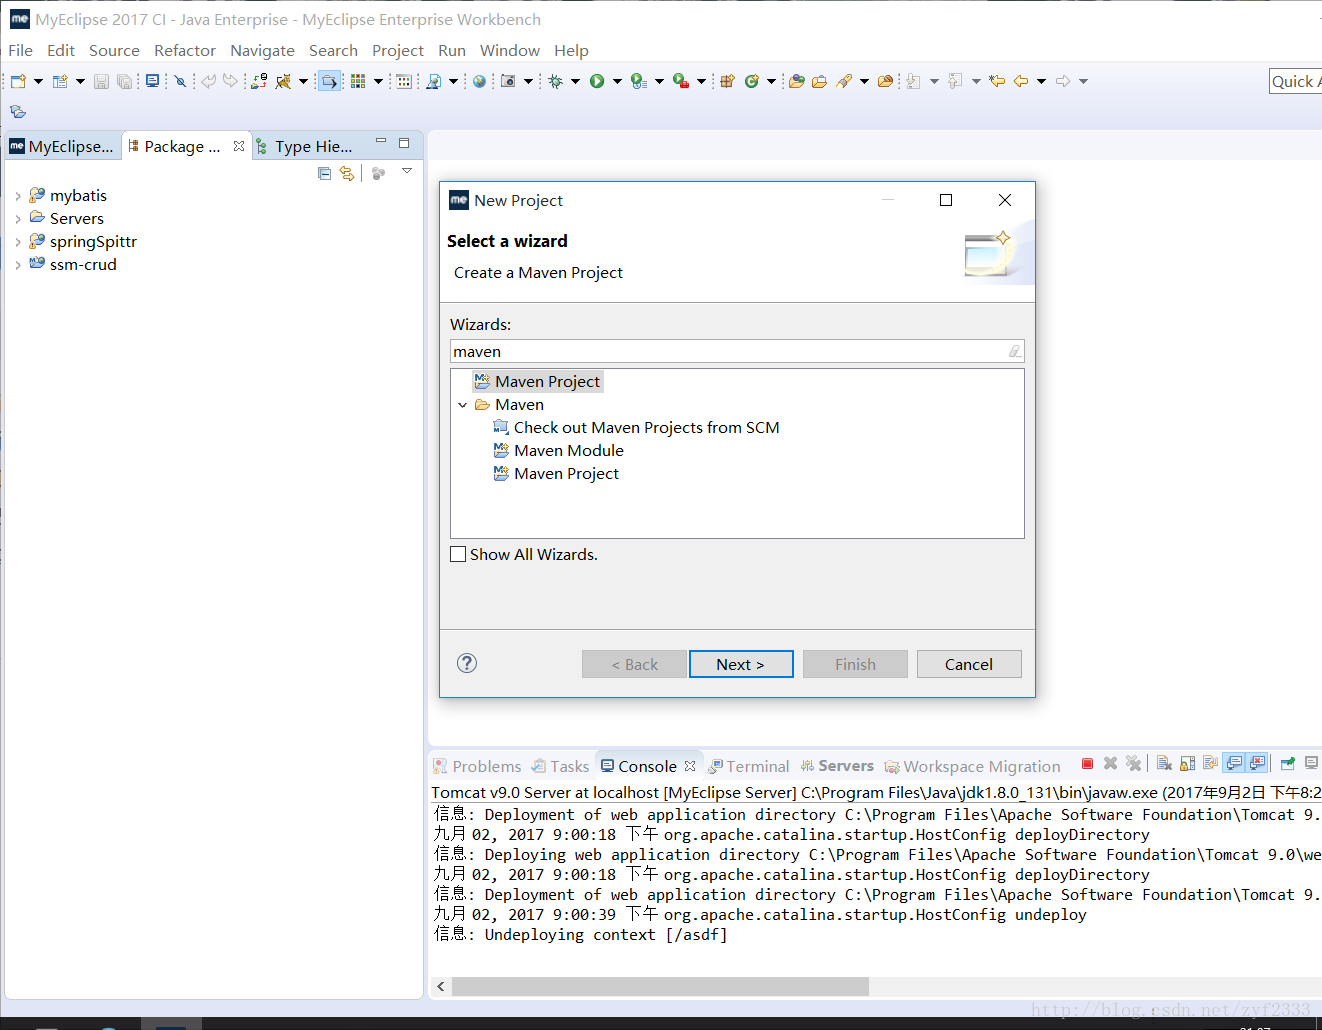Click the disabled Finish button
Screen dimensions: 1322x1030
point(855,664)
